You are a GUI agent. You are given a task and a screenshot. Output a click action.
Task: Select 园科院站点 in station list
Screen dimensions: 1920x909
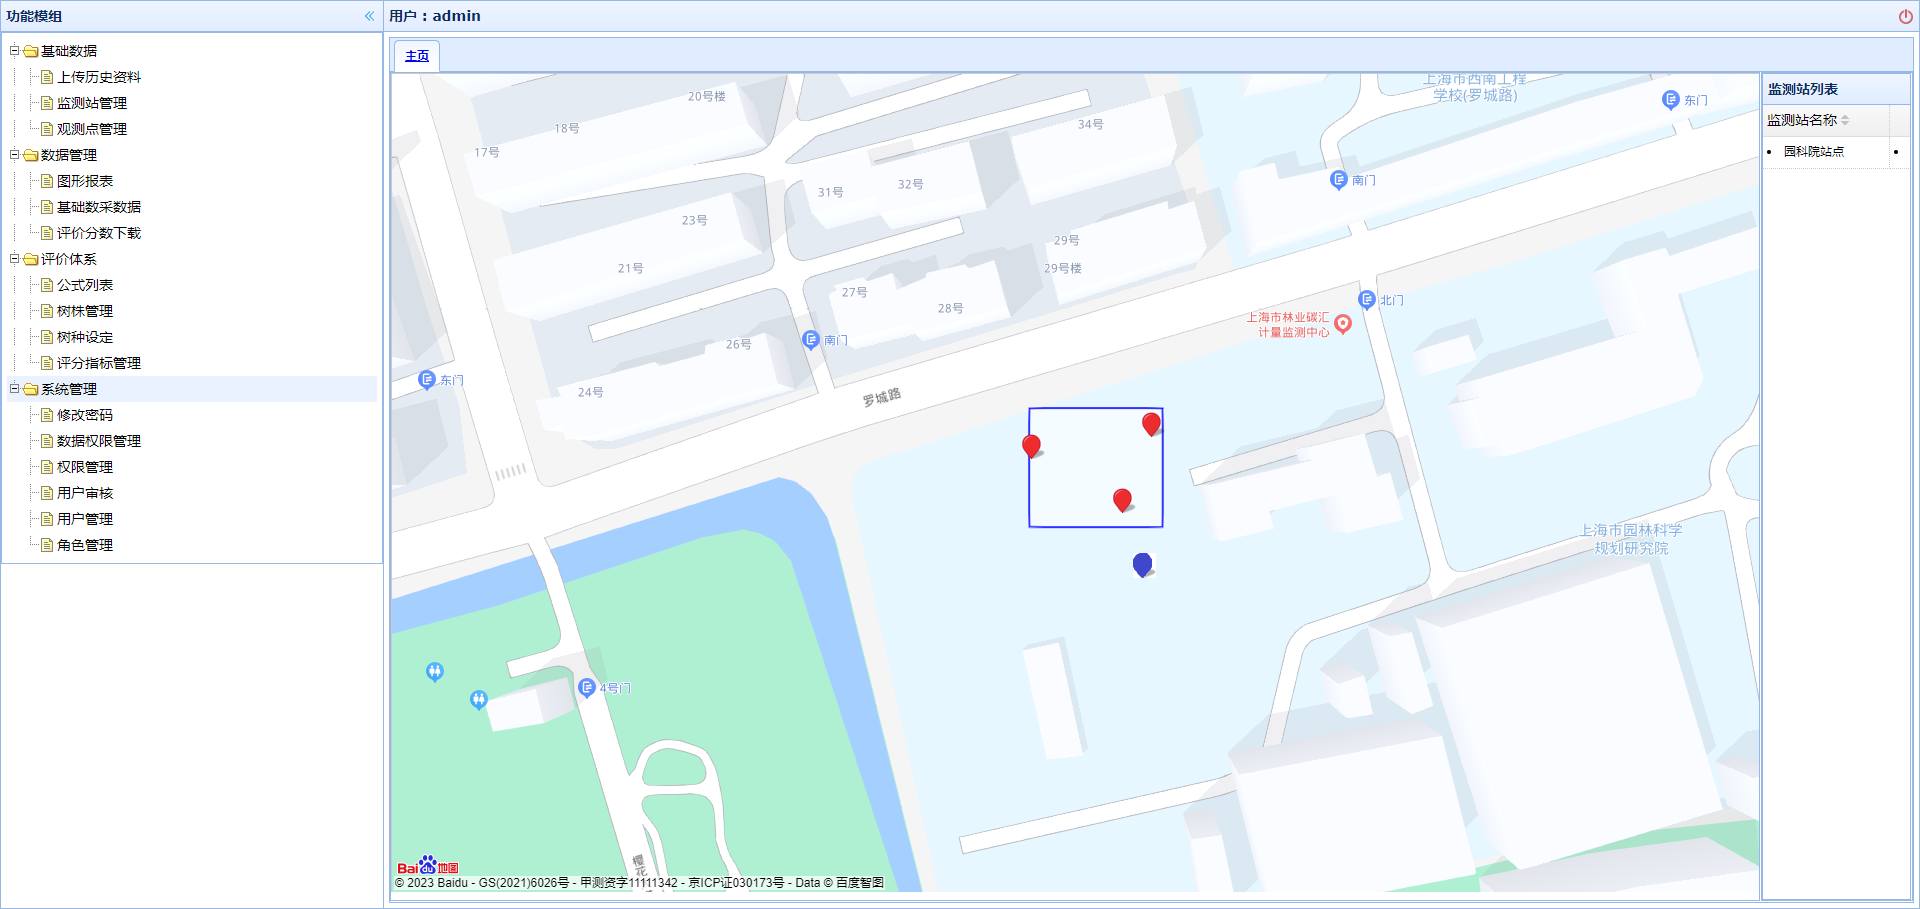click(x=1813, y=152)
